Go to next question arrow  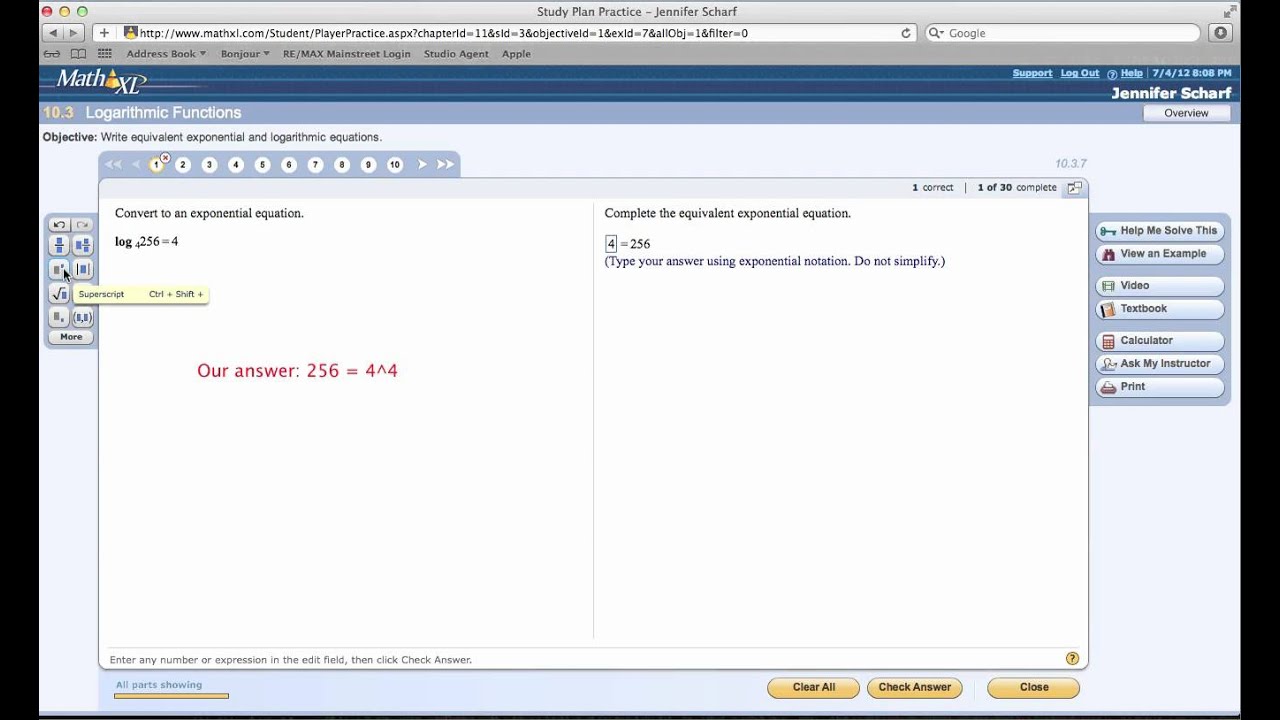[422, 164]
